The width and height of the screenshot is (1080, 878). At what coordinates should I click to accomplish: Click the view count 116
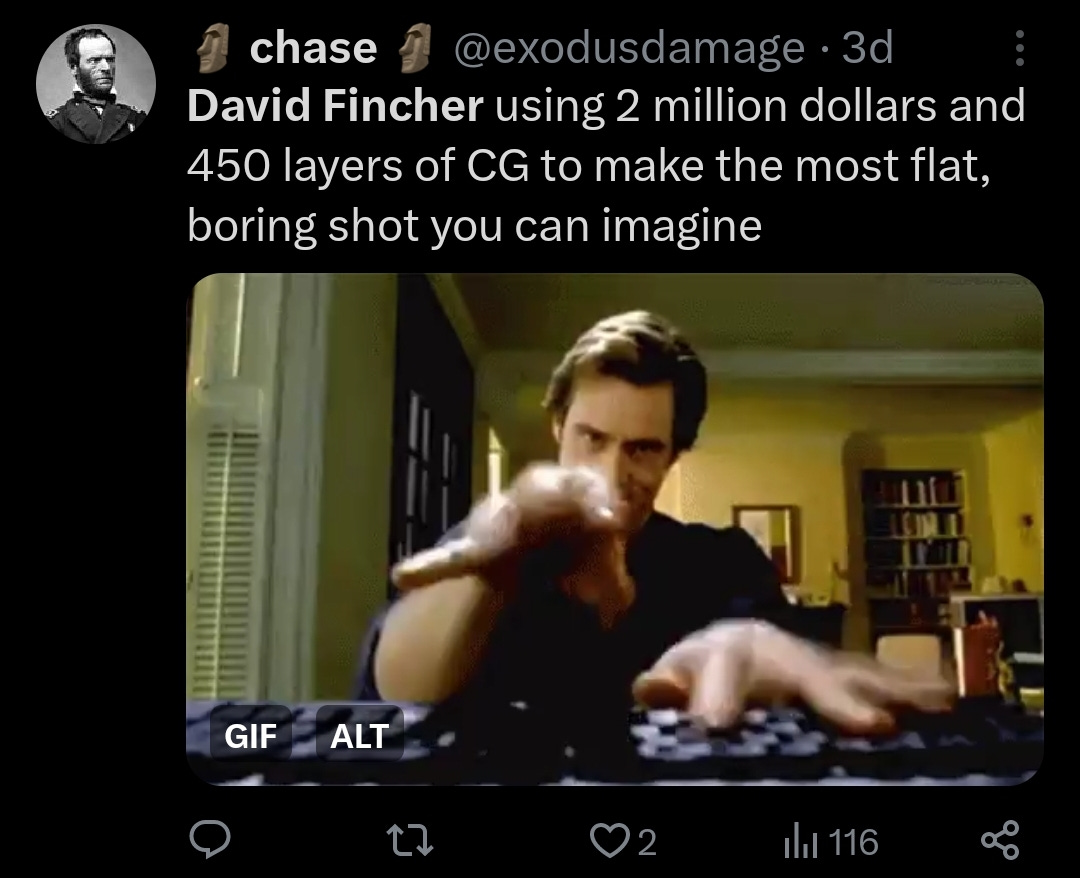[x=853, y=842]
